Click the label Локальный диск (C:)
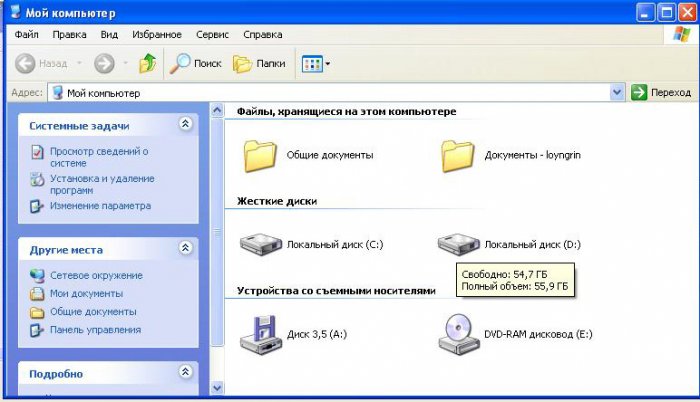 click(335, 244)
